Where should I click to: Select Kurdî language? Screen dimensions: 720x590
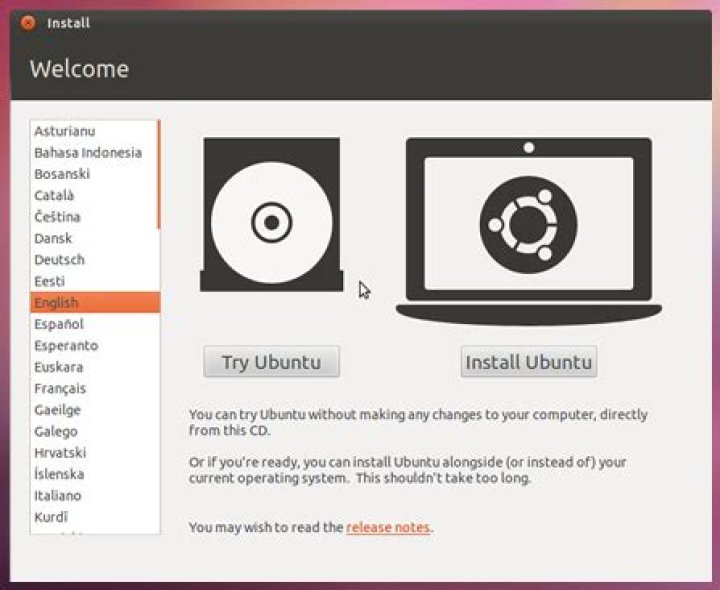click(95, 517)
